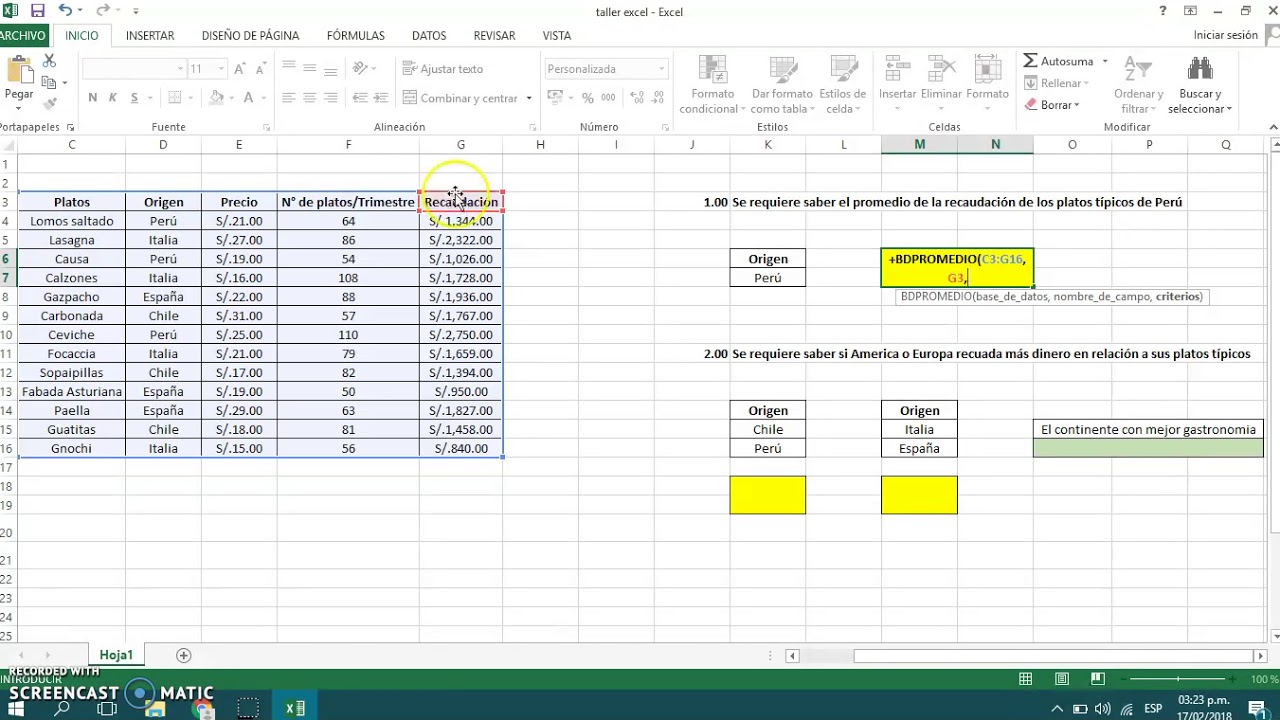Cut selection using the scissors icon

[x=49, y=62]
